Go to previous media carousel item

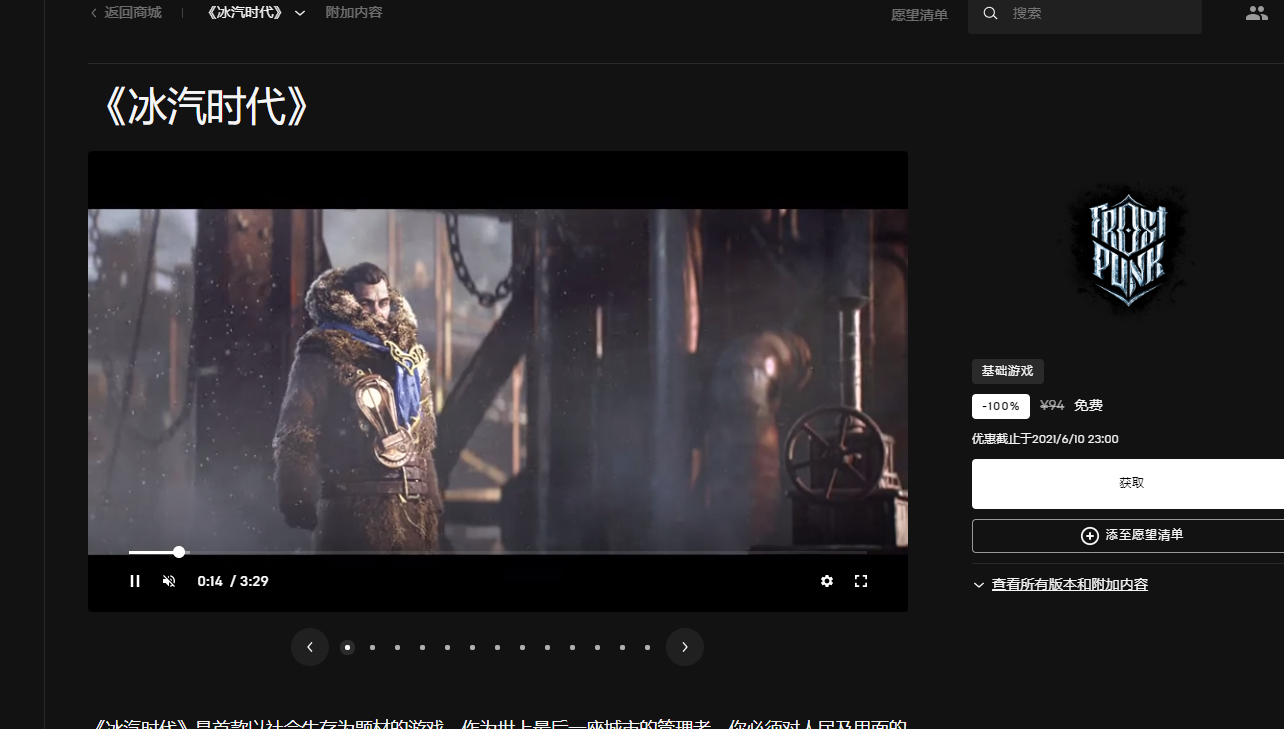pos(310,647)
